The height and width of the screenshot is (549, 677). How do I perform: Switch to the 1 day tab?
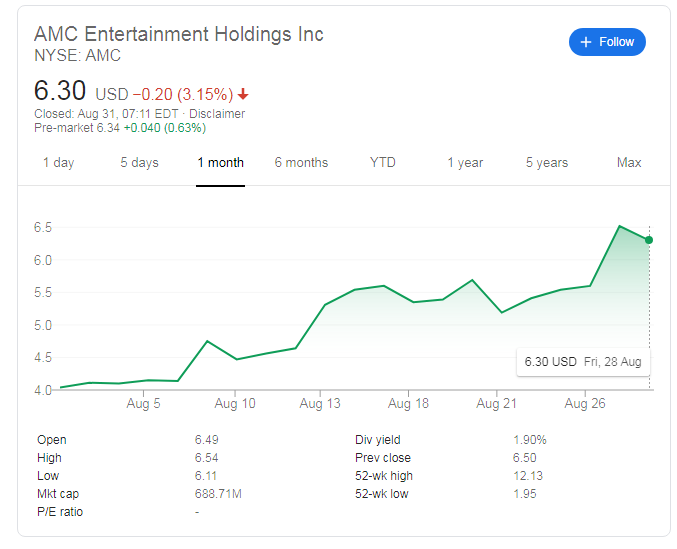pos(59,163)
